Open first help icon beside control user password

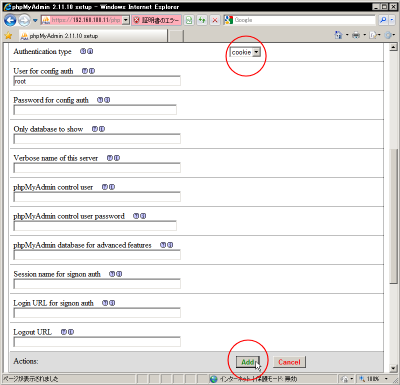136,216
